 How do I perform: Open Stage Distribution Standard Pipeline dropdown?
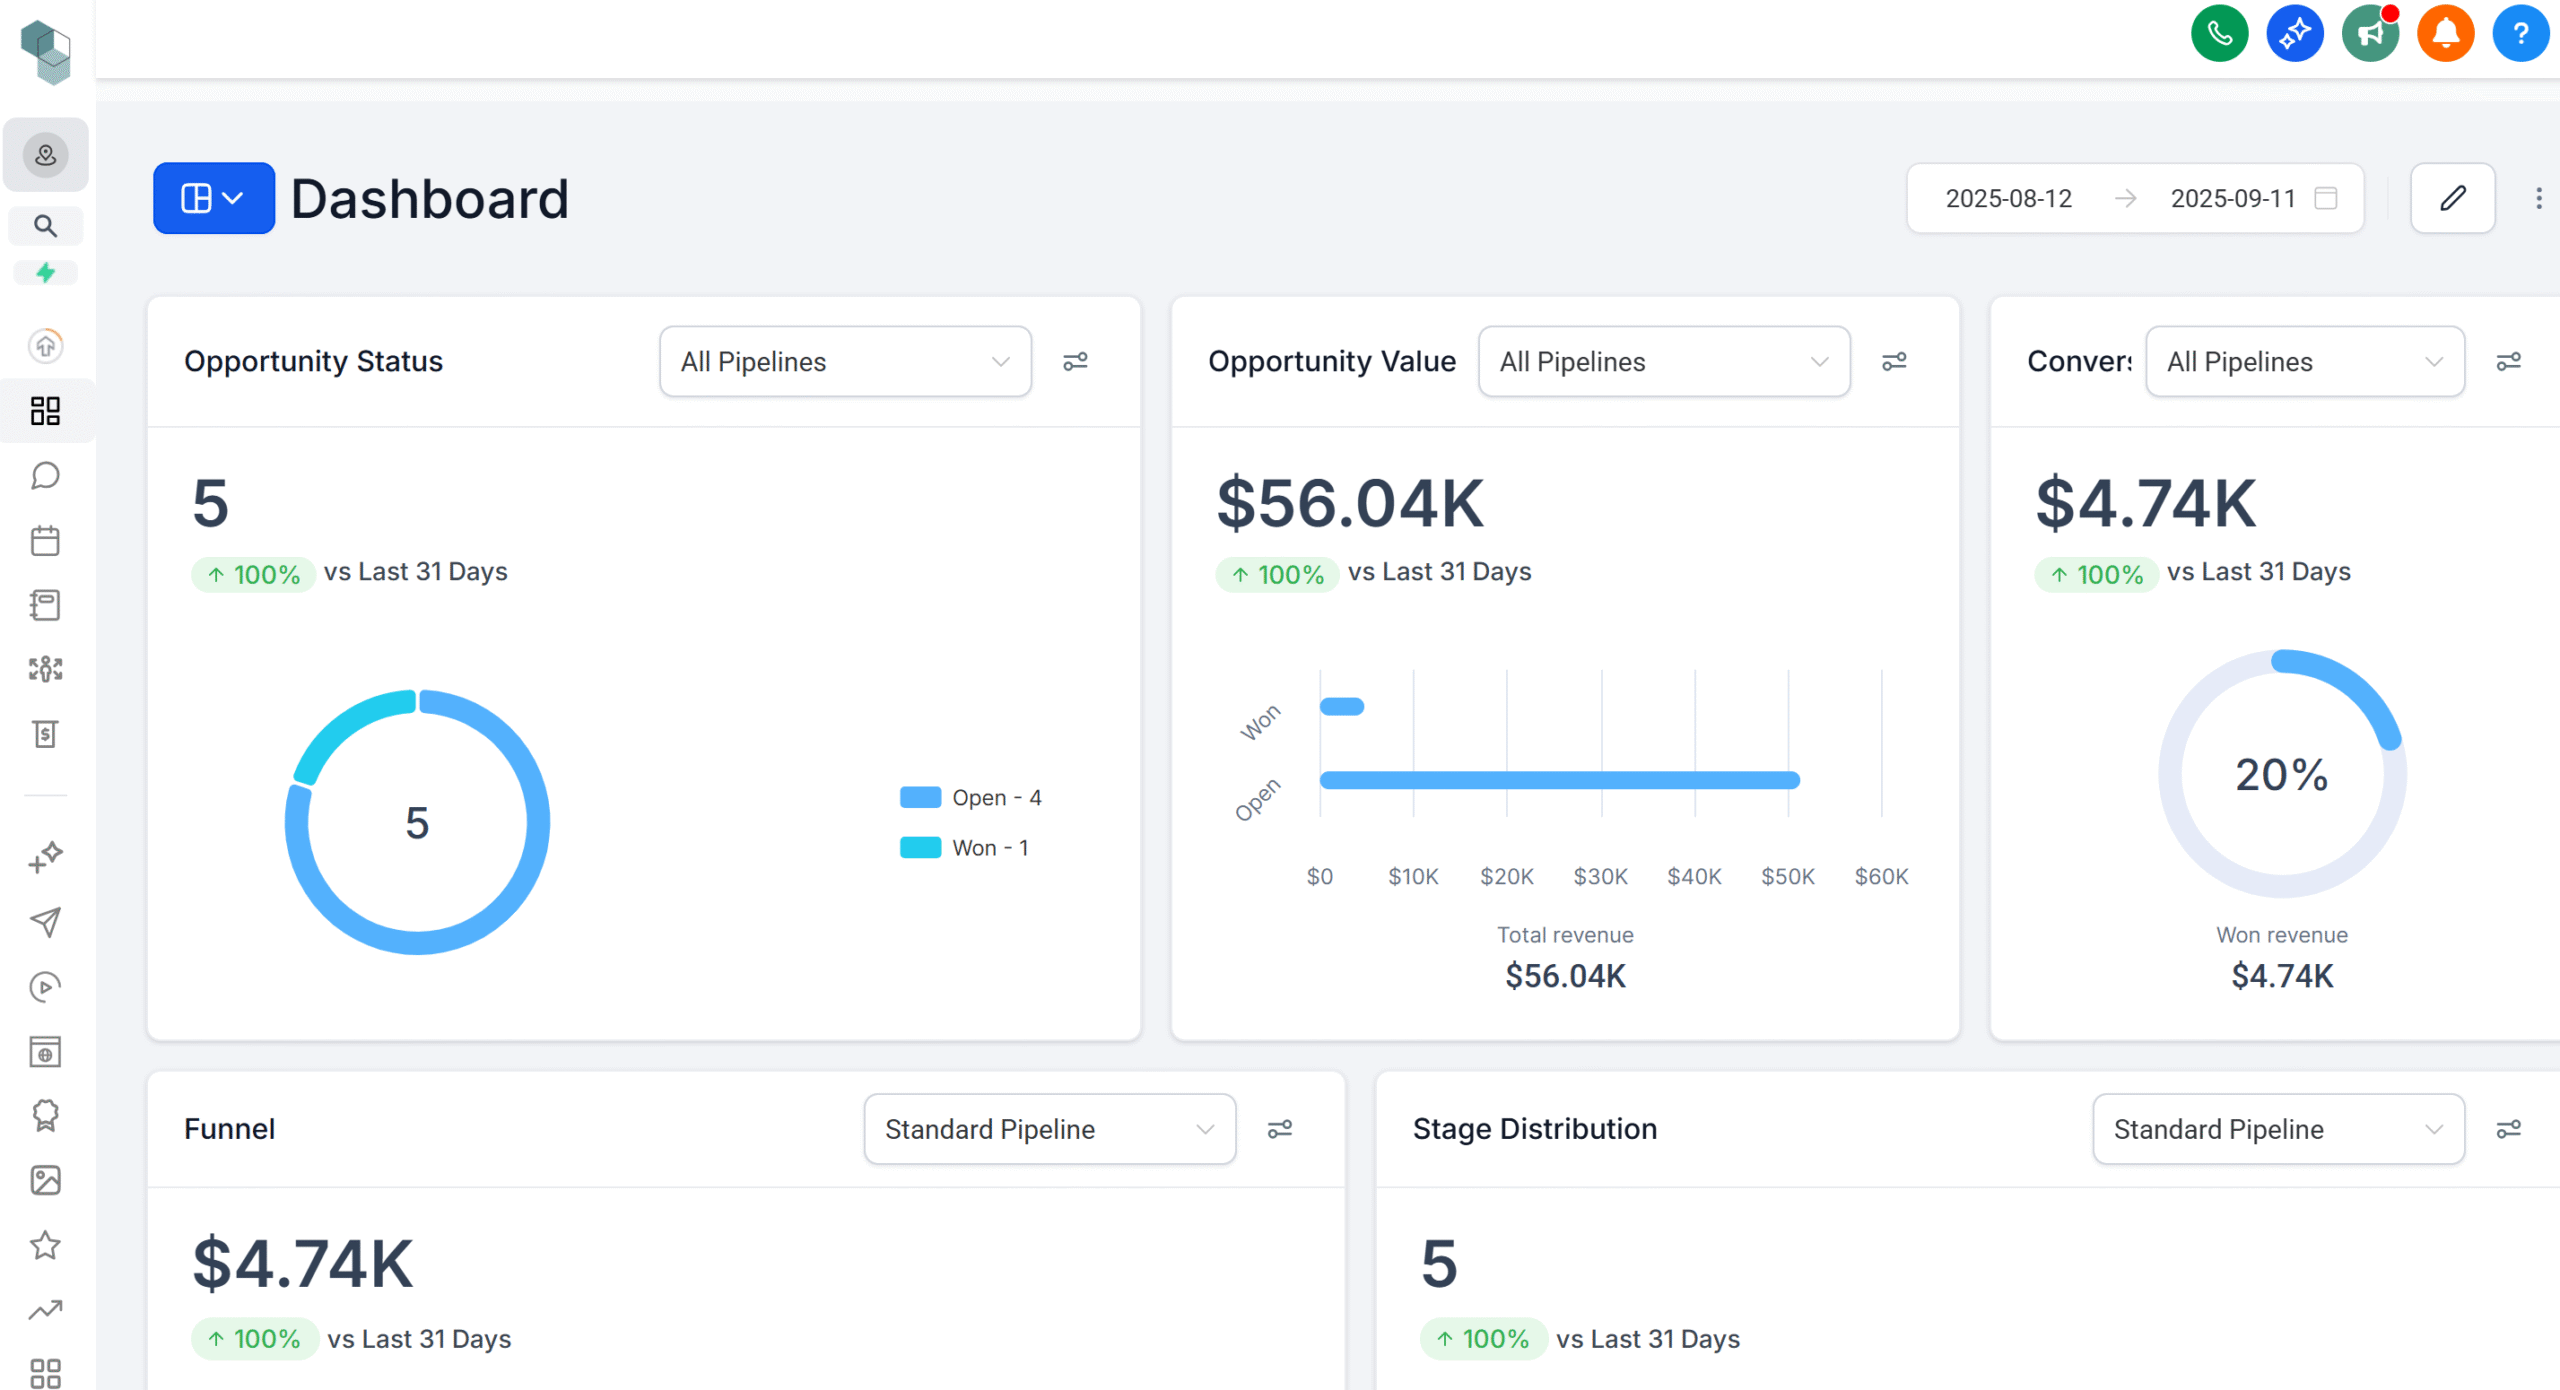2278,1129
